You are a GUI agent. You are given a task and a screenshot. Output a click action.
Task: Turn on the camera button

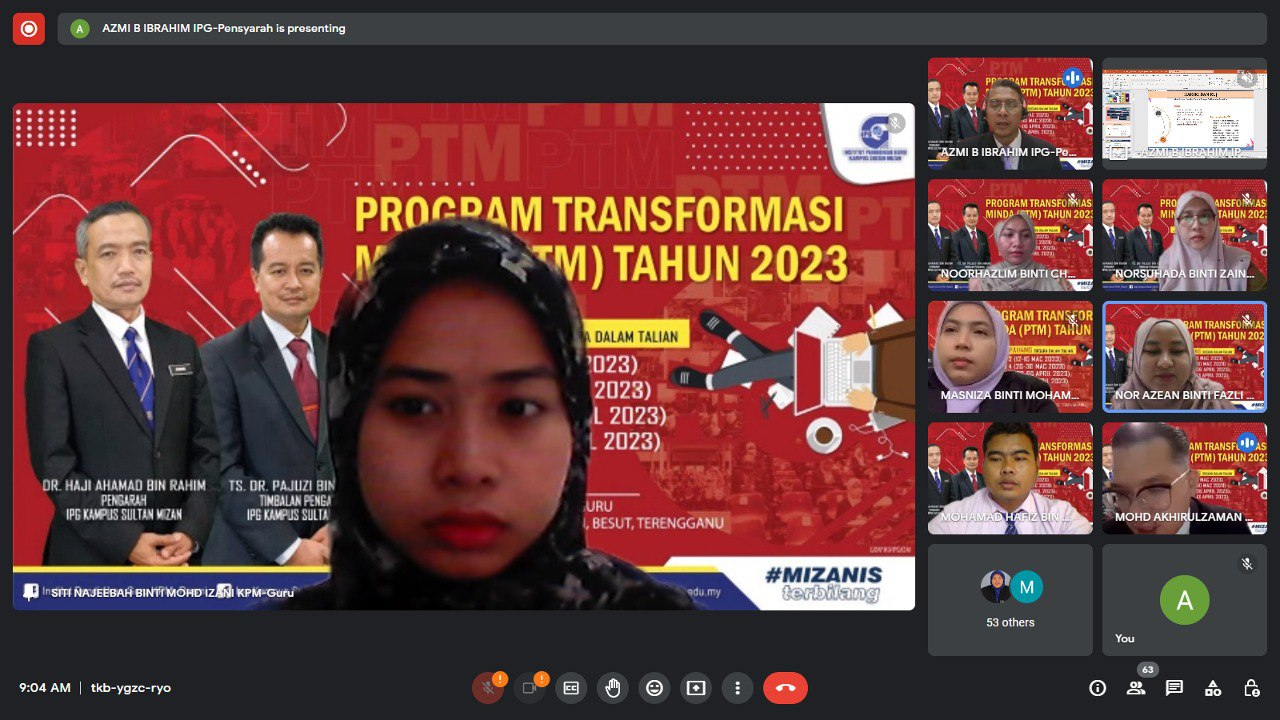530,688
